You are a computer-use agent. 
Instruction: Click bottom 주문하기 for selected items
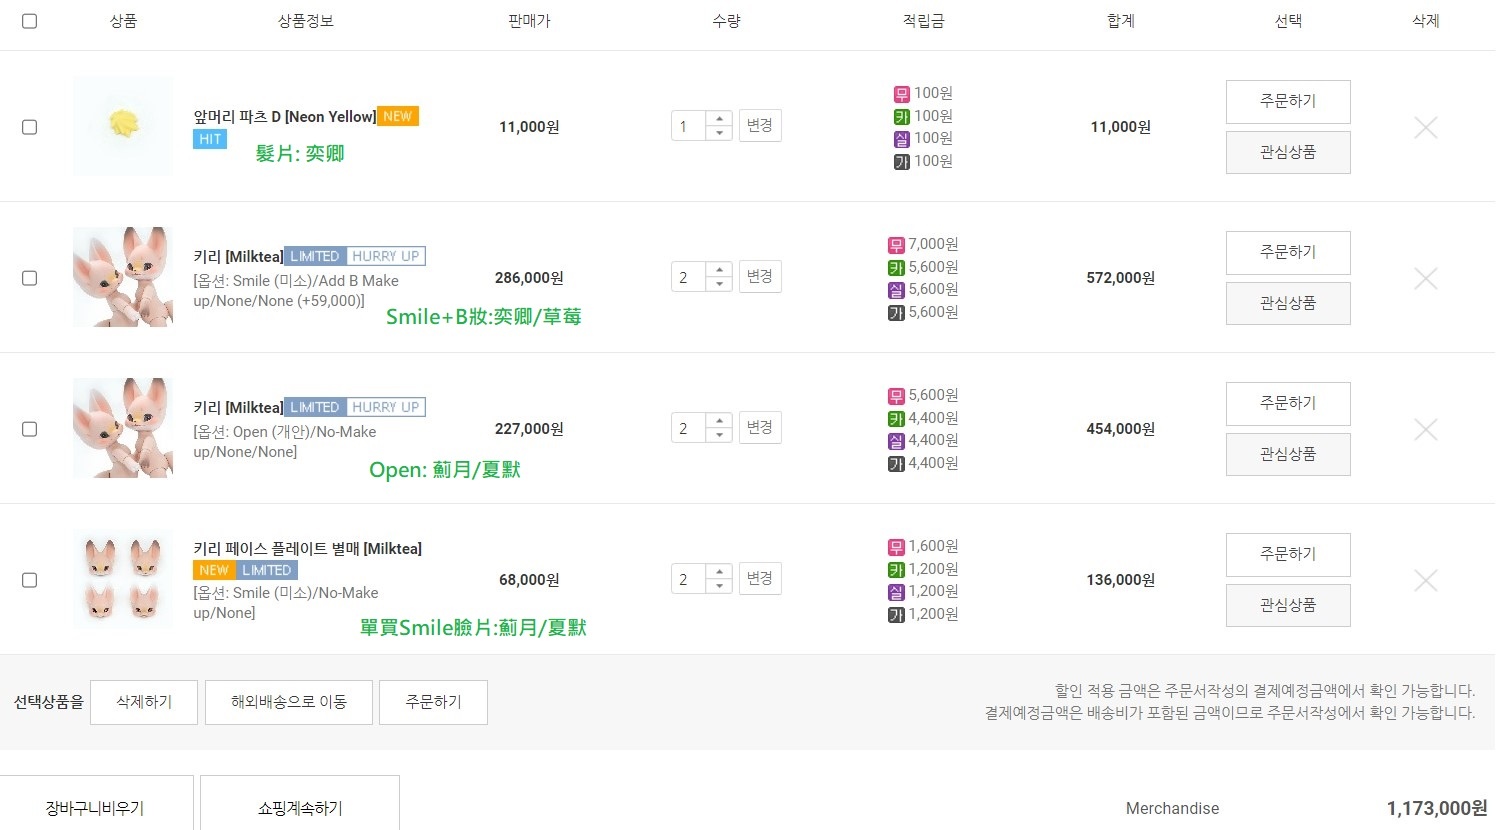click(434, 703)
